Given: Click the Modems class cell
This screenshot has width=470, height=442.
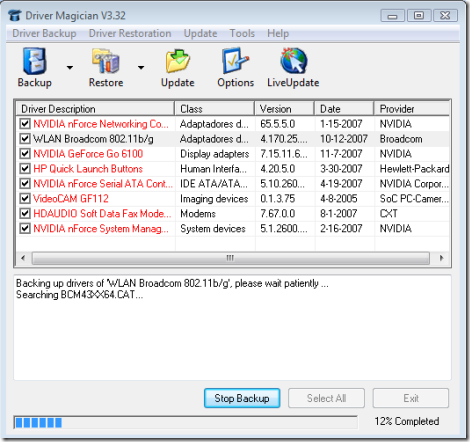Looking at the screenshot, I should click(198, 213).
